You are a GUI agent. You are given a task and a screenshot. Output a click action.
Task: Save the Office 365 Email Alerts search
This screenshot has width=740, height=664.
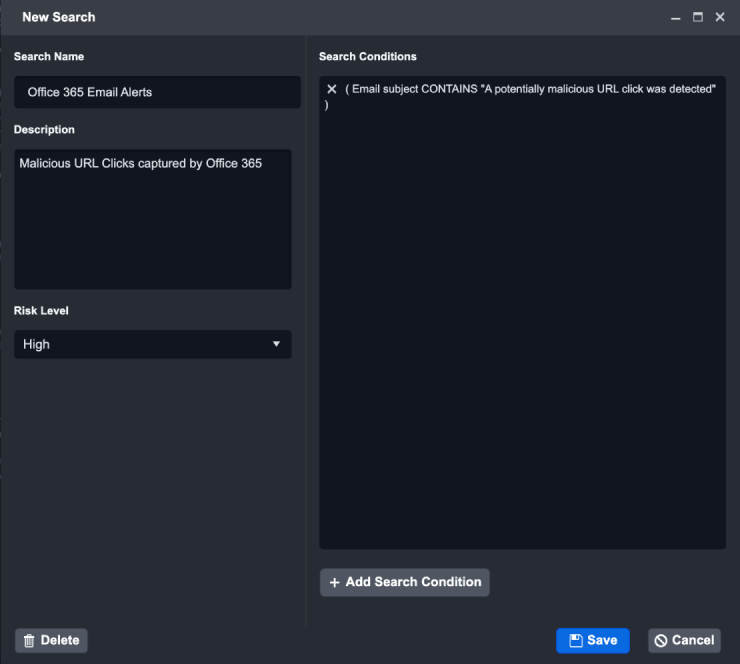pos(593,641)
